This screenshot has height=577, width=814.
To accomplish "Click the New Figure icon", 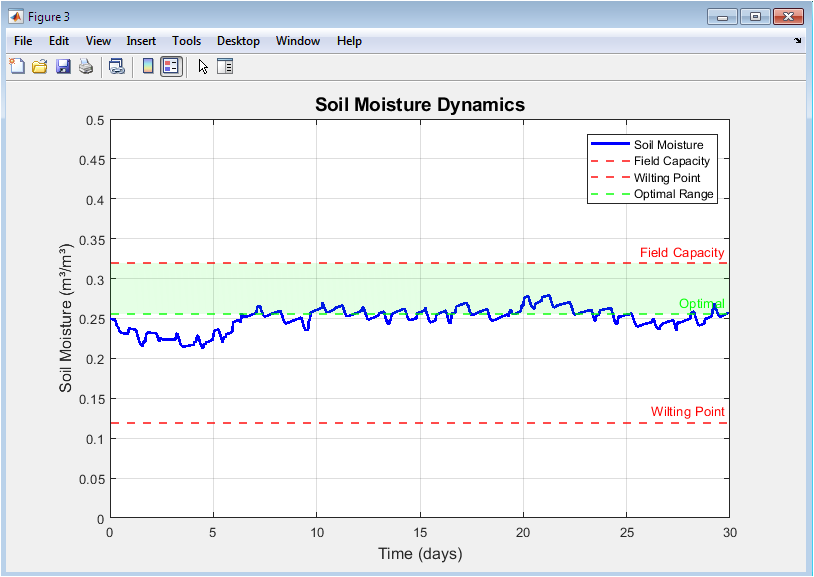I will coord(17,67).
